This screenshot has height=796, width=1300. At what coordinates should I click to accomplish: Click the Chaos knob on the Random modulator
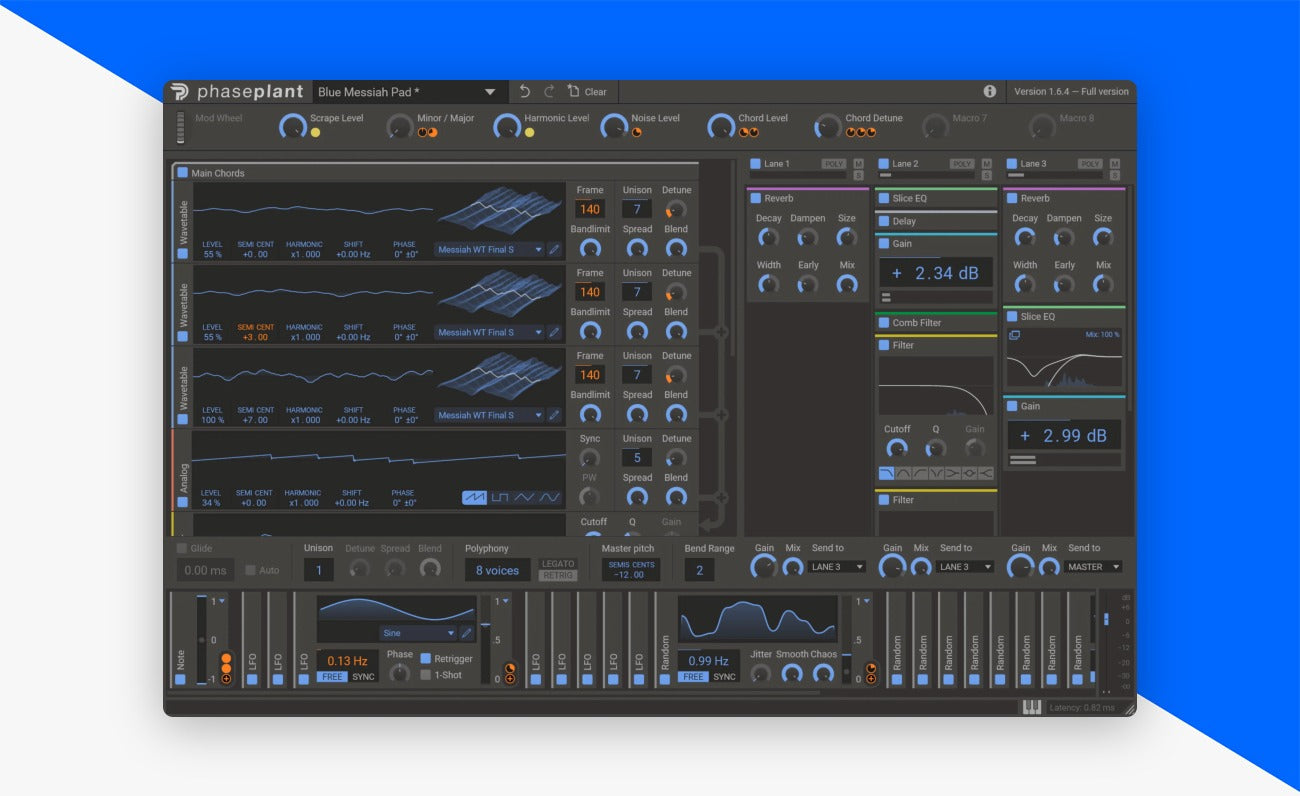pos(824,674)
